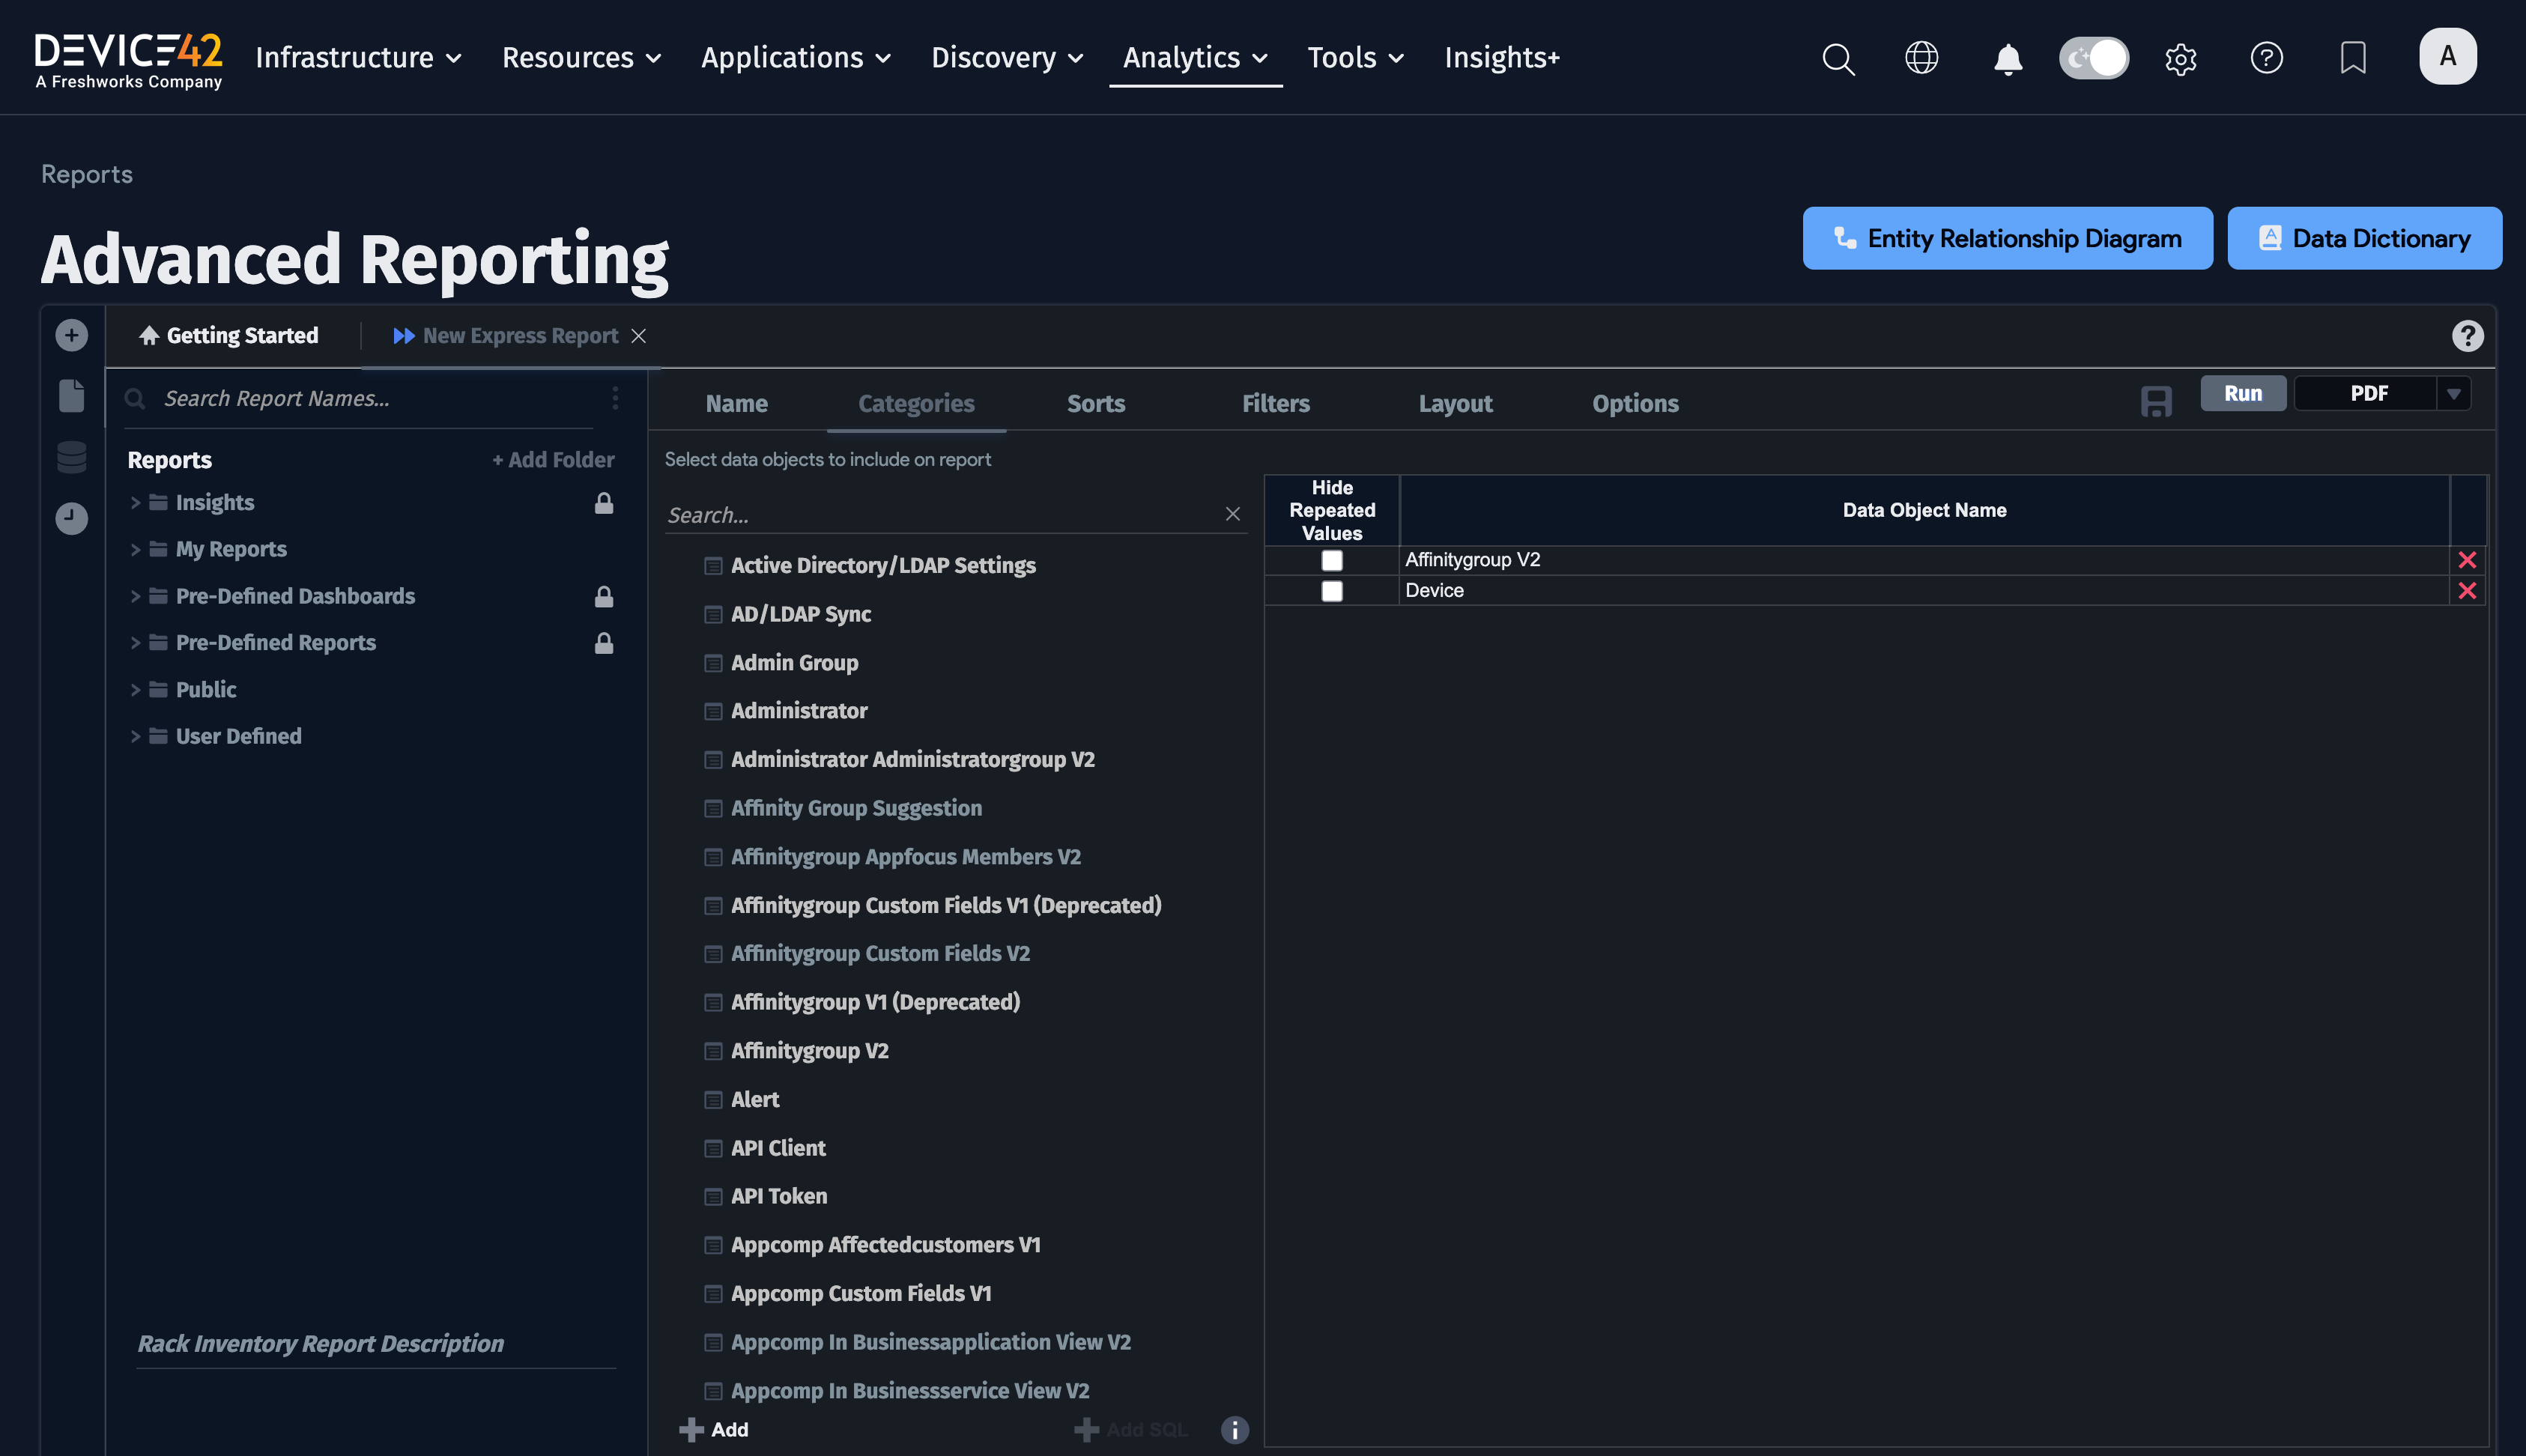Click the plus new report sidebar icon
The image size is (2526, 1456).
click(71, 335)
